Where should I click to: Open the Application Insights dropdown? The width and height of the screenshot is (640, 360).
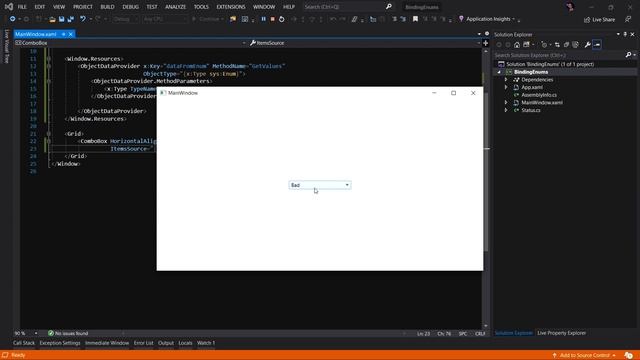(x=513, y=19)
